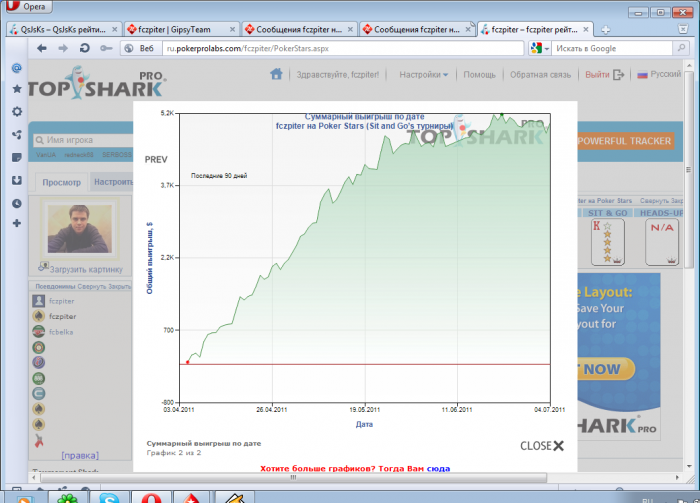
Task: Open the bookmarks star panel icon
Action: (x=17, y=89)
